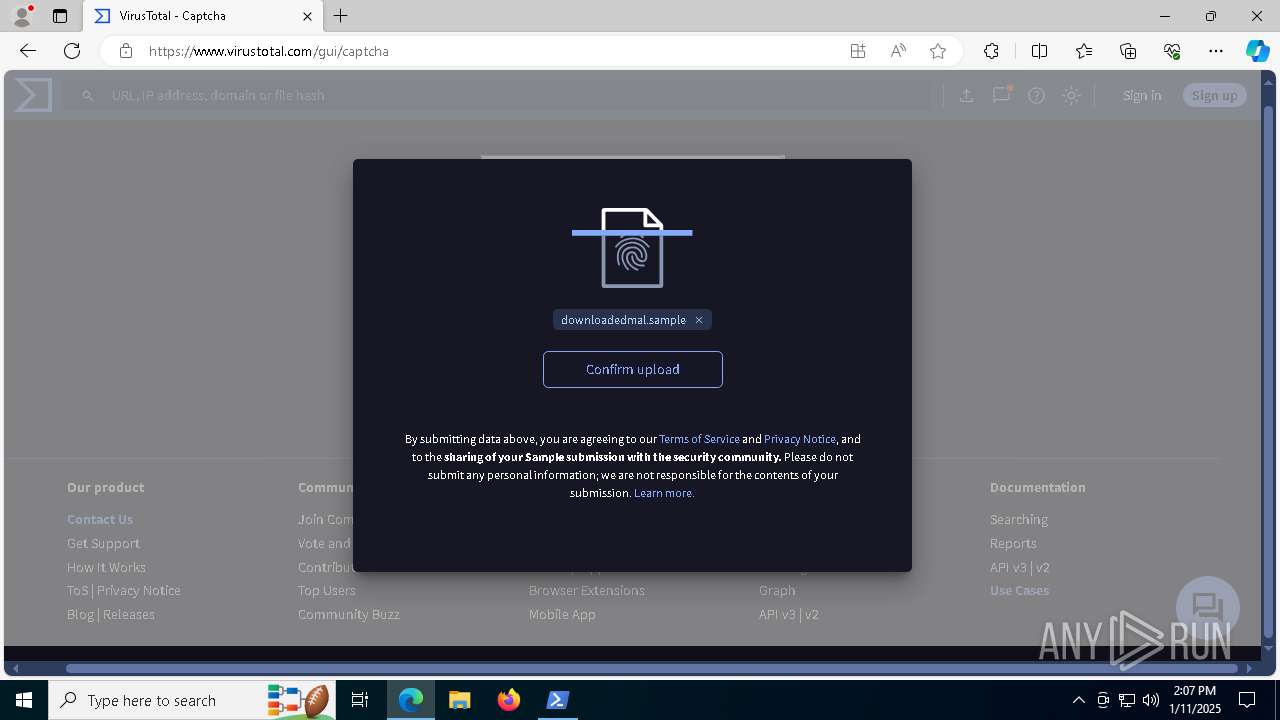The image size is (1280, 720).
Task: Open Collections icon
Action: click(1128, 51)
